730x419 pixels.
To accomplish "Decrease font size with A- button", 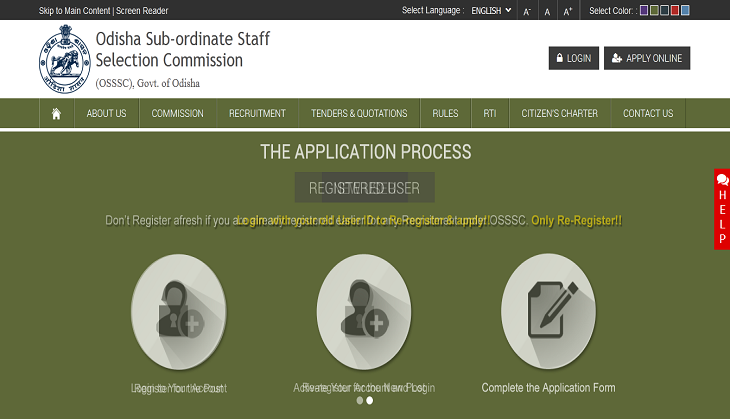I will pyautogui.click(x=527, y=11).
